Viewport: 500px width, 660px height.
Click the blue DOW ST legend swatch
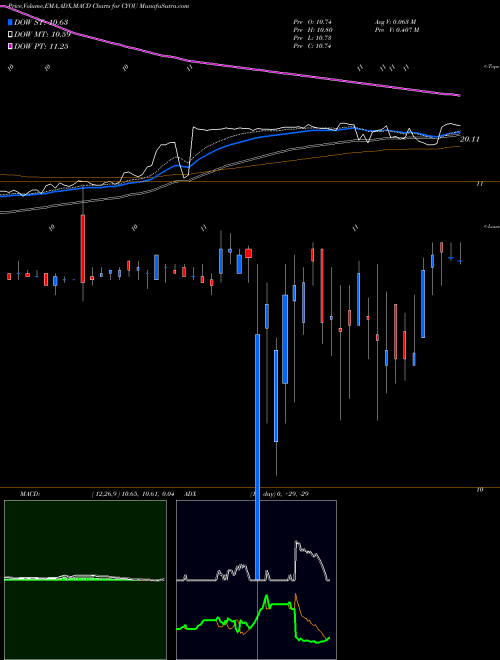coord(10,22)
